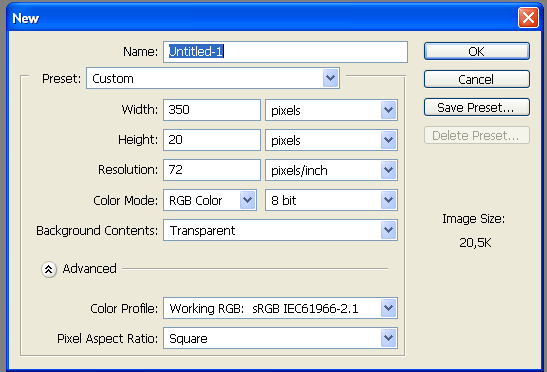This screenshot has width=547, height=372.
Task: Click the Image Size value 20,5K
Action: click(475, 243)
